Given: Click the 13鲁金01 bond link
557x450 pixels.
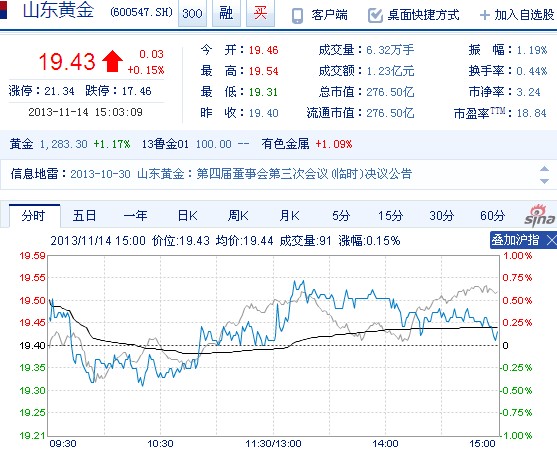Looking at the screenshot, I should [x=165, y=144].
